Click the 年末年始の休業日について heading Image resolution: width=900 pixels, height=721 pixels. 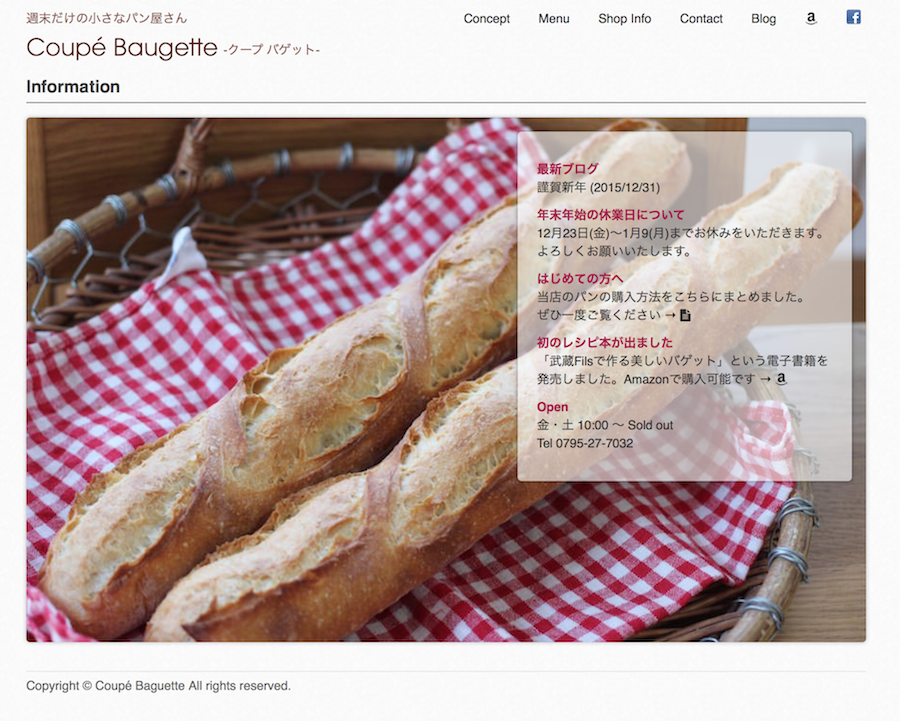tap(611, 215)
